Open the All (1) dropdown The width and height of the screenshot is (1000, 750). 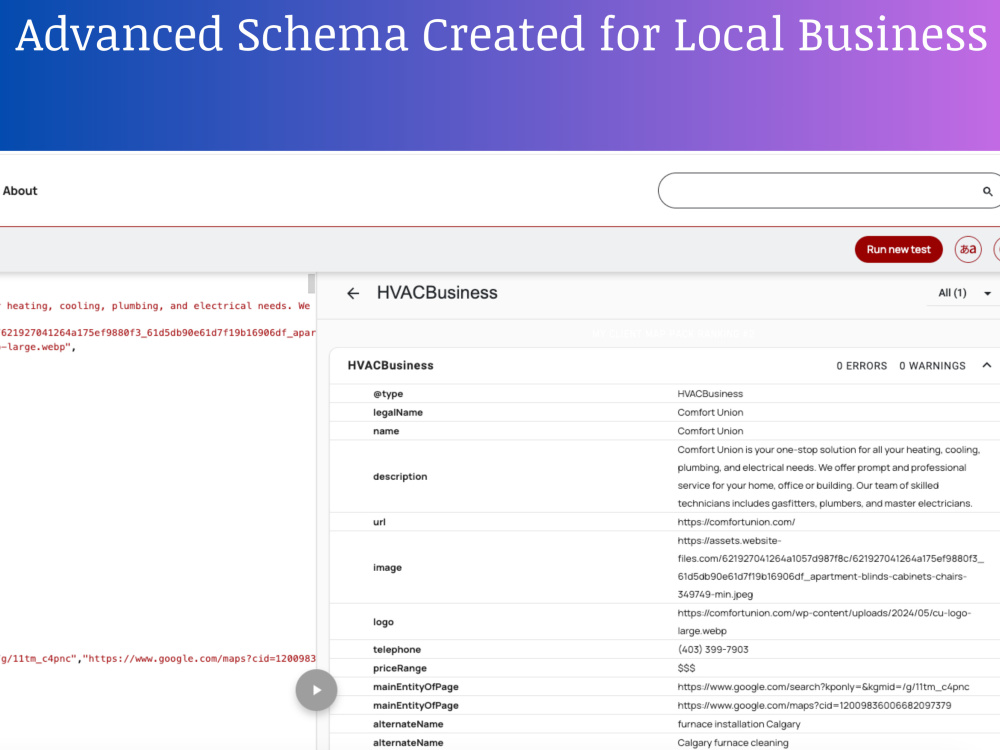point(964,293)
